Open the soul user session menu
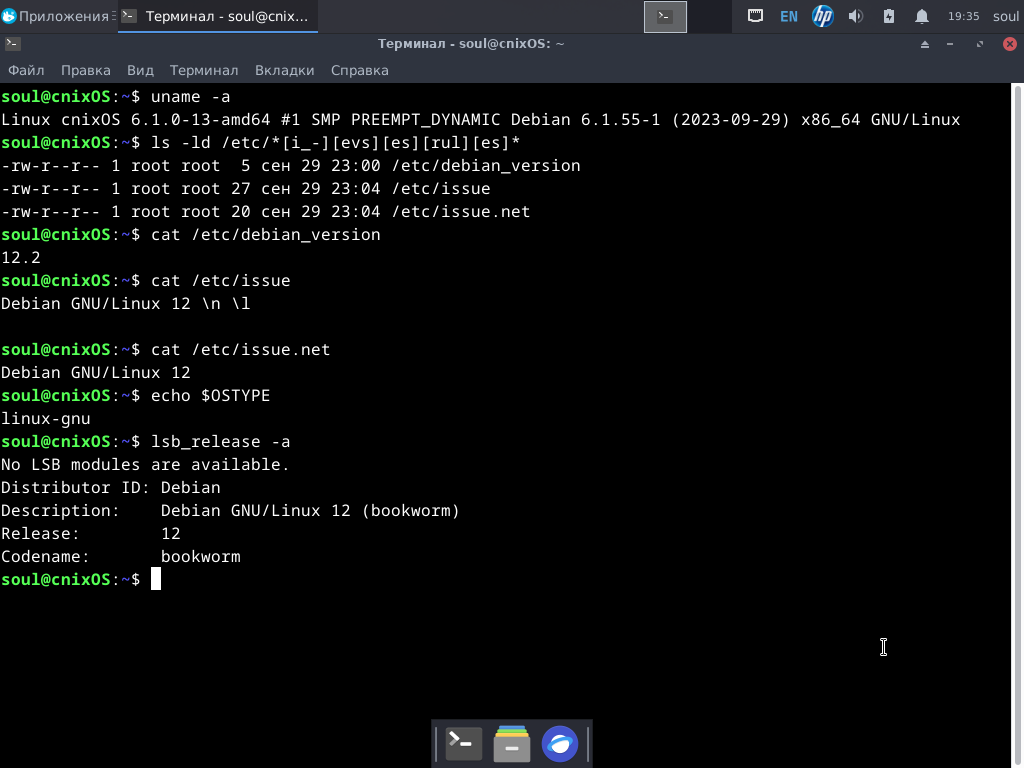The width and height of the screenshot is (1024, 768). (1006, 16)
